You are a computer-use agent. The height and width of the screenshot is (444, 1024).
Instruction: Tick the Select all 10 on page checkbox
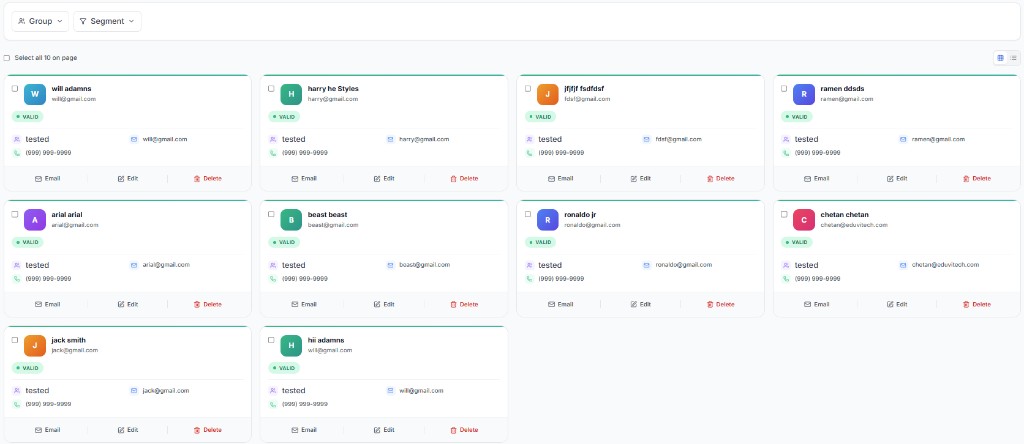[7, 58]
